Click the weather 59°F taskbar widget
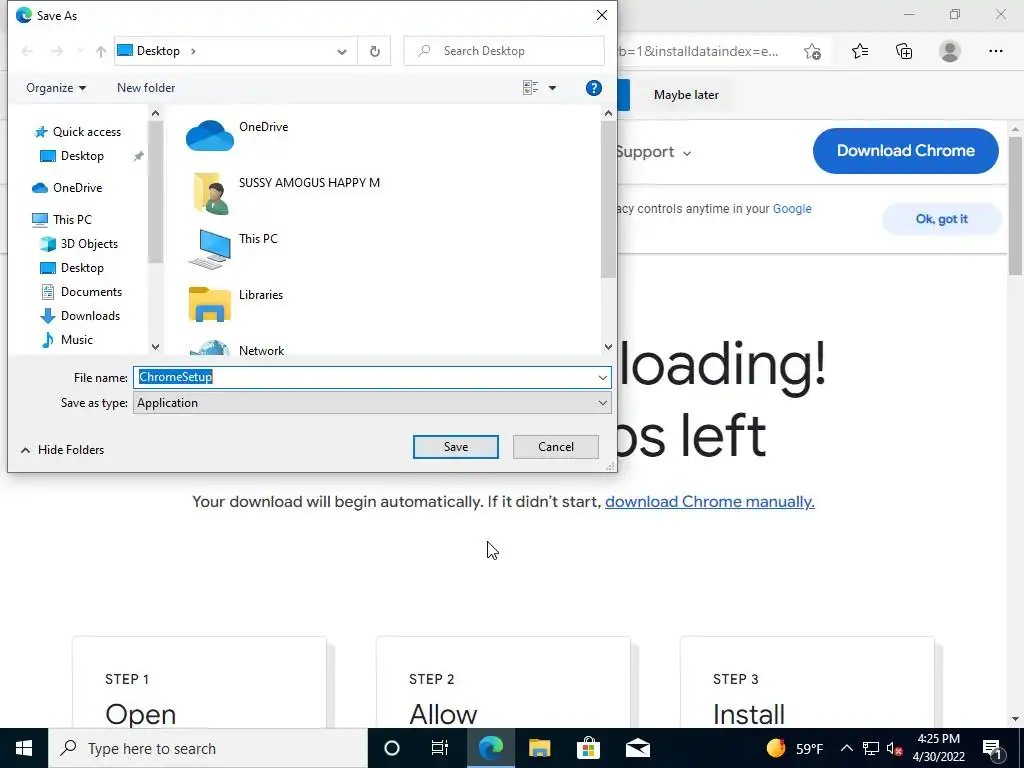1024x768 pixels. (795, 748)
